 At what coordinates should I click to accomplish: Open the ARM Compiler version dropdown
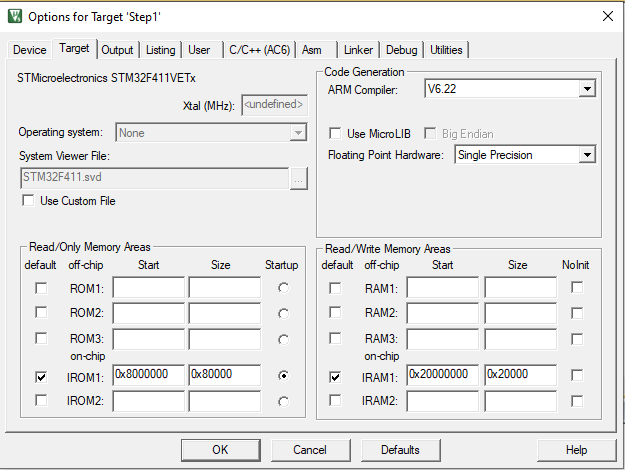pyautogui.click(x=586, y=90)
